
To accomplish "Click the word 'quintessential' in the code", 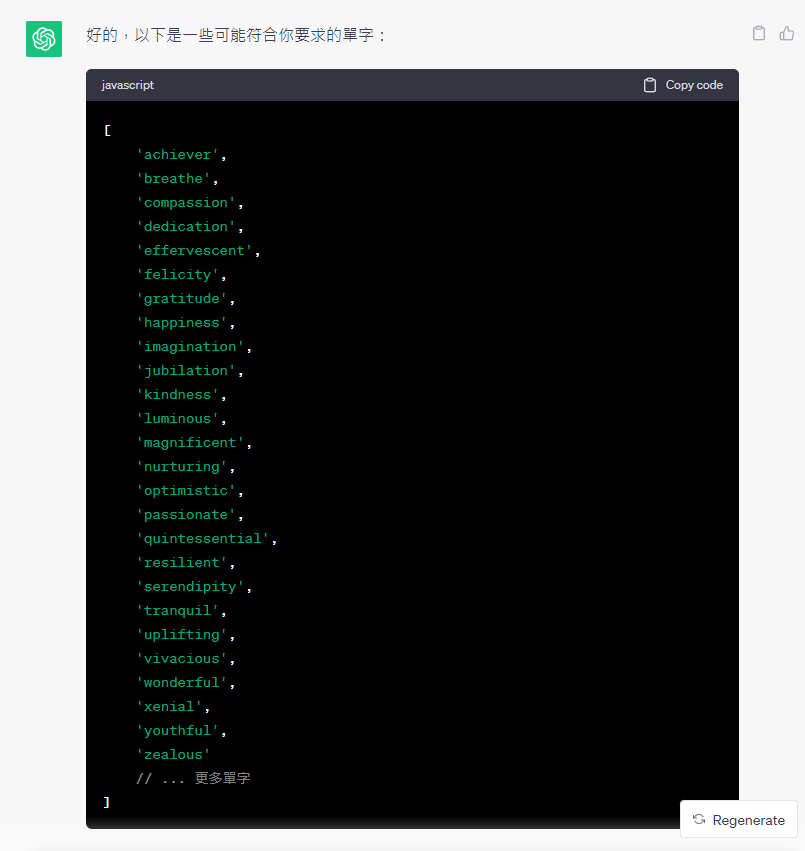I will click(202, 538).
